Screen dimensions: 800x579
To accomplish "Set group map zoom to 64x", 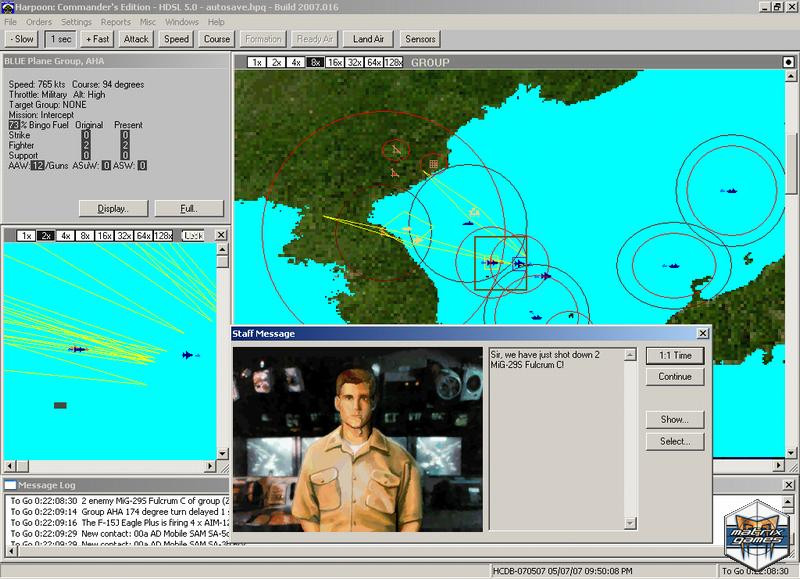I will pyautogui.click(x=373, y=62).
